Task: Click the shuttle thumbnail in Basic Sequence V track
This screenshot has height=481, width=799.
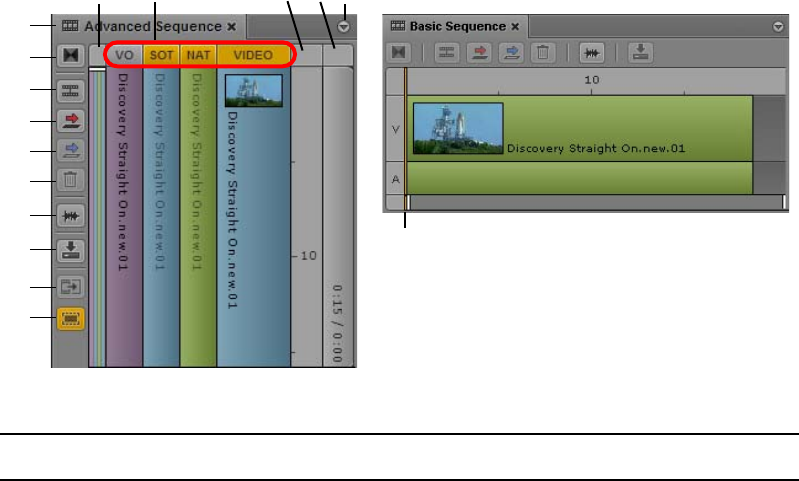Action: click(x=458, y=128)
